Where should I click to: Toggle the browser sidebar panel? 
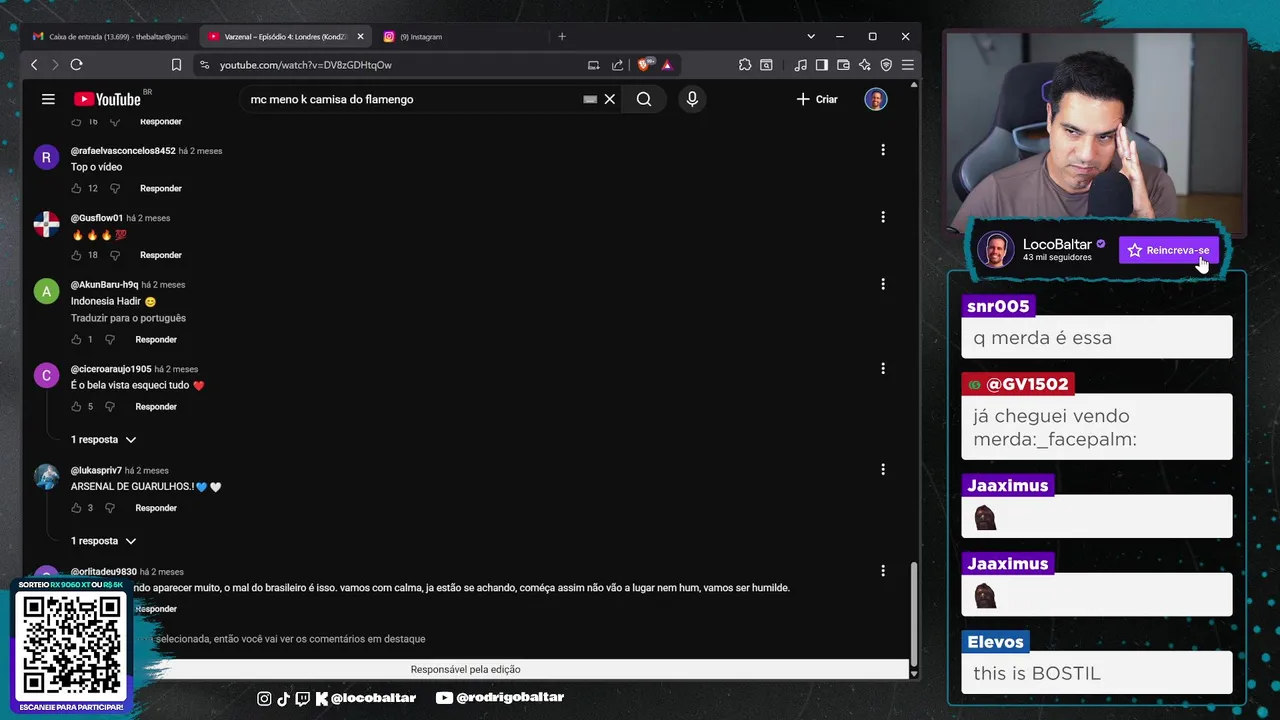pyautogui.click(x=822, y=65)
